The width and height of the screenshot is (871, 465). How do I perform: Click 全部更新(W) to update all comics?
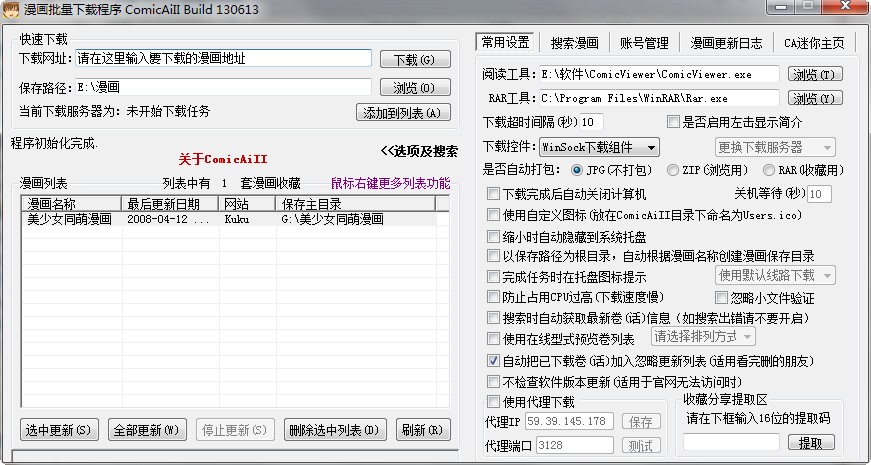(147, 430)
